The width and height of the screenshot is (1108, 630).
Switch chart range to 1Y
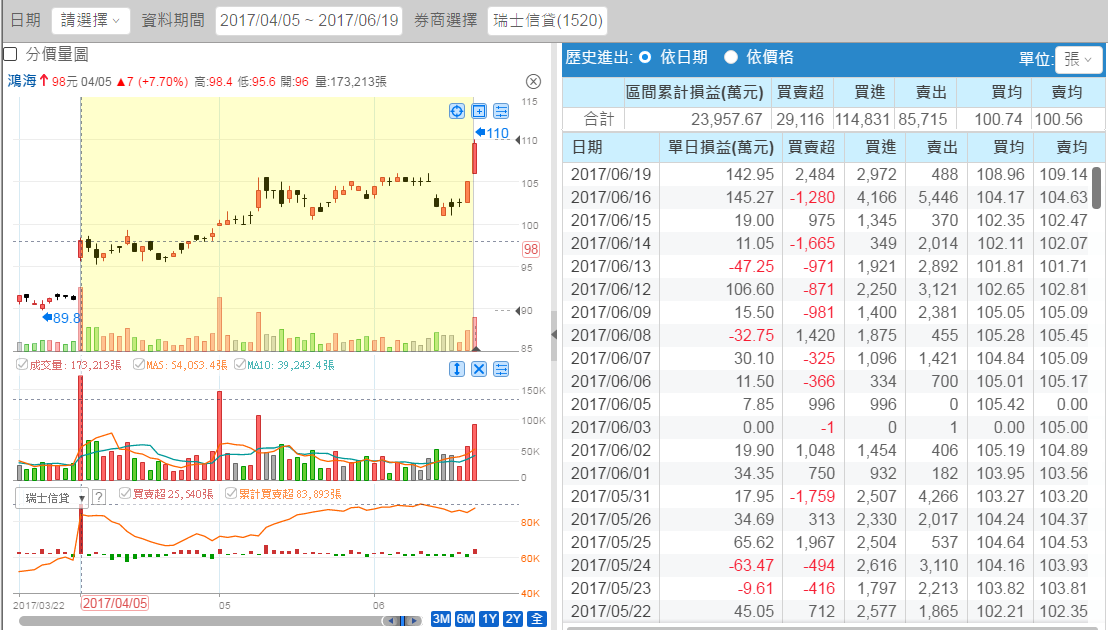489,619
